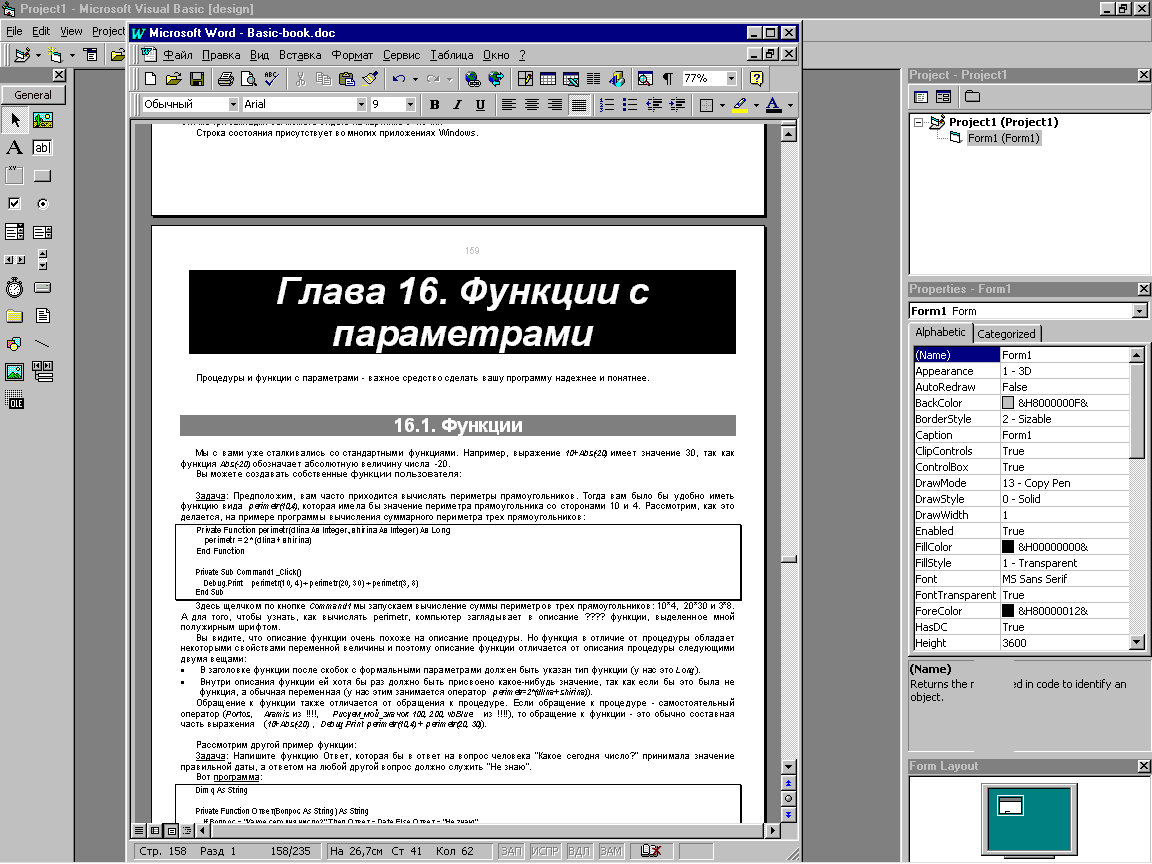Click the Paste clipboard icon
1152x864 pixels.
click(347, 79)
